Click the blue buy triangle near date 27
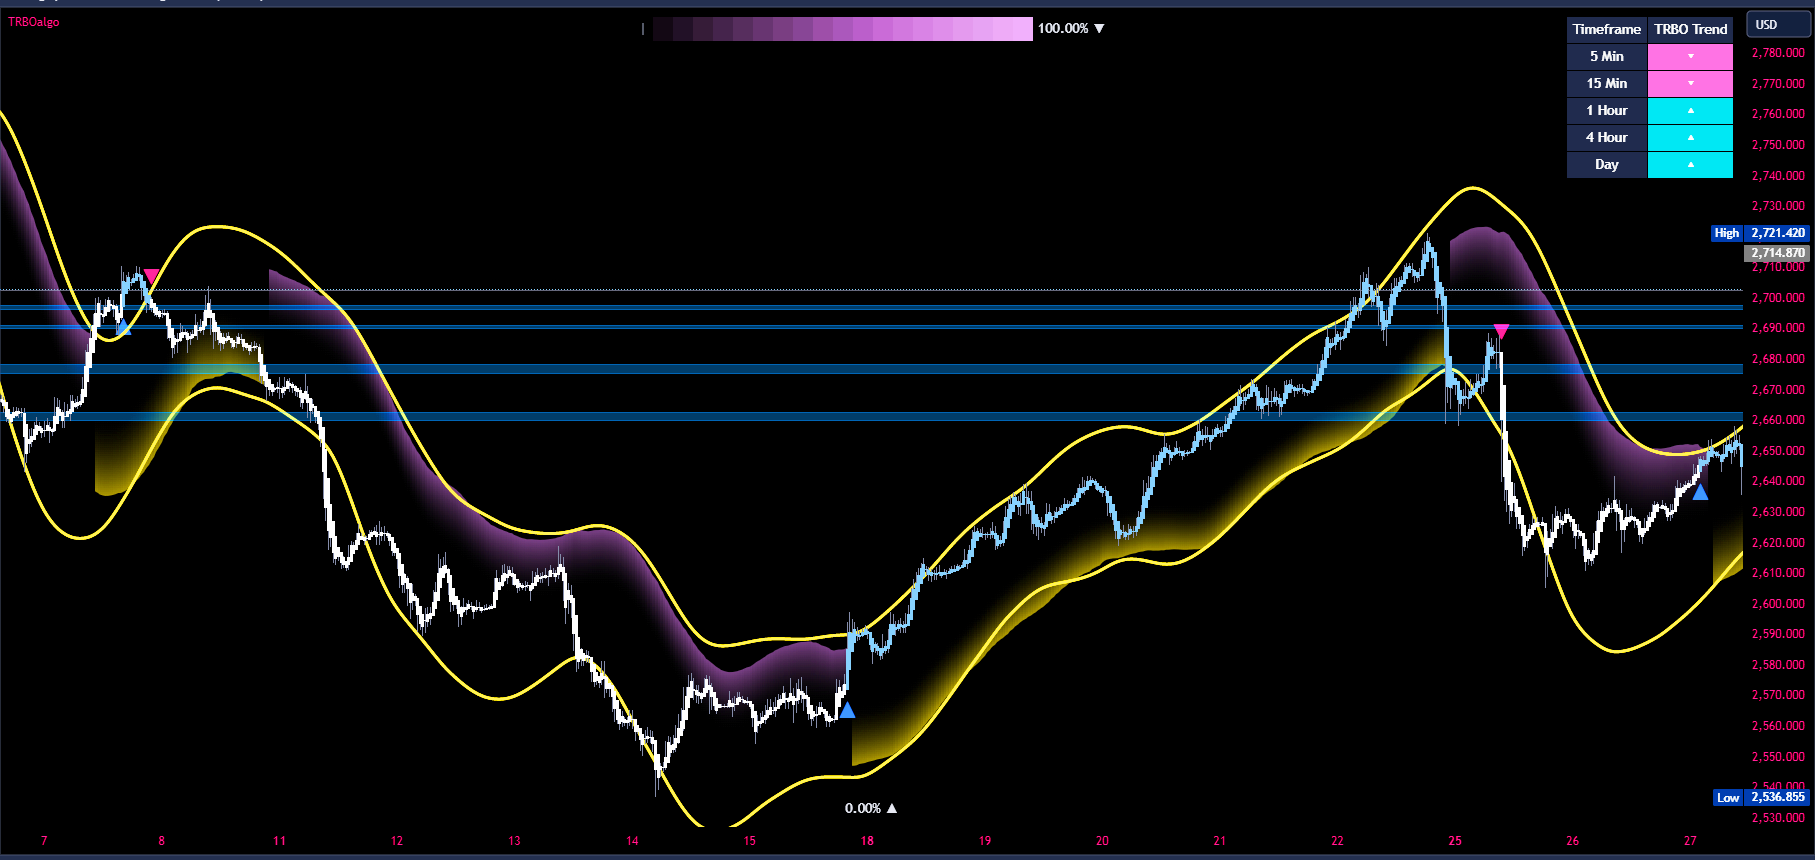 (x=1700, y=491)
